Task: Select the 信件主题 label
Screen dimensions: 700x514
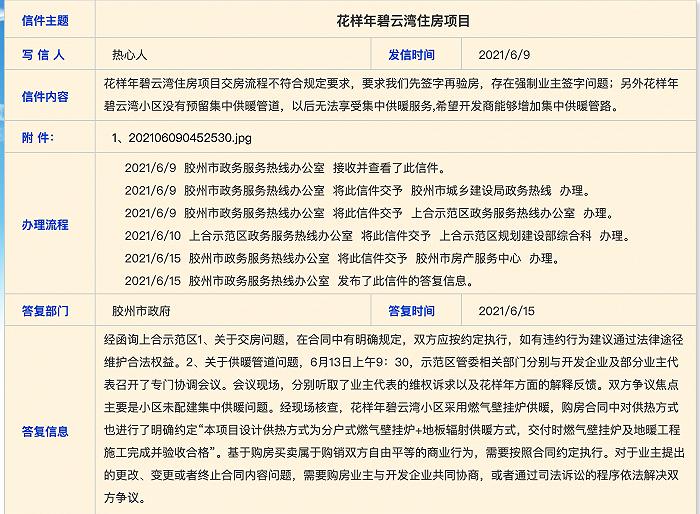Action: coord(45,20)
